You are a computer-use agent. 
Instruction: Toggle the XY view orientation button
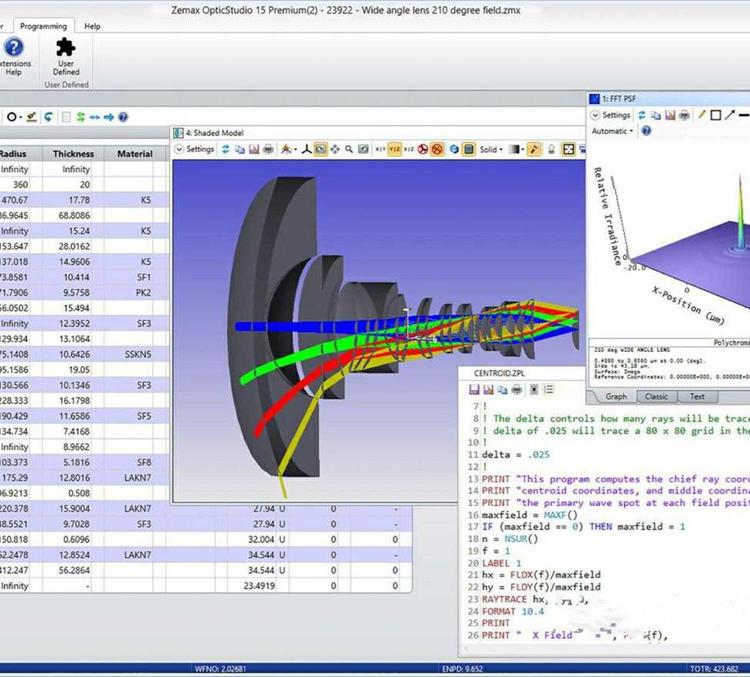(x=380, y=149)
